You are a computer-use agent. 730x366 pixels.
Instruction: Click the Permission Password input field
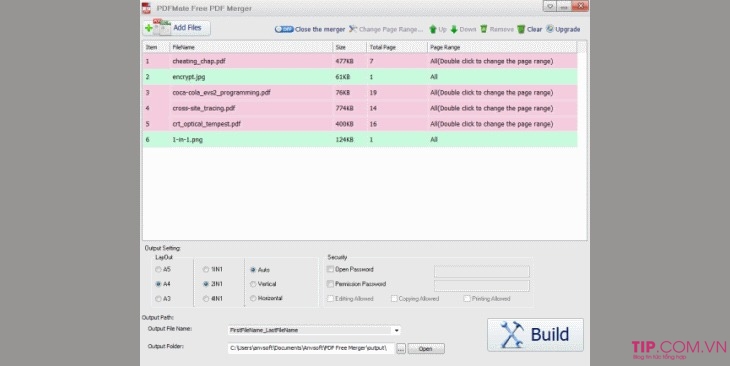(481, 285)
